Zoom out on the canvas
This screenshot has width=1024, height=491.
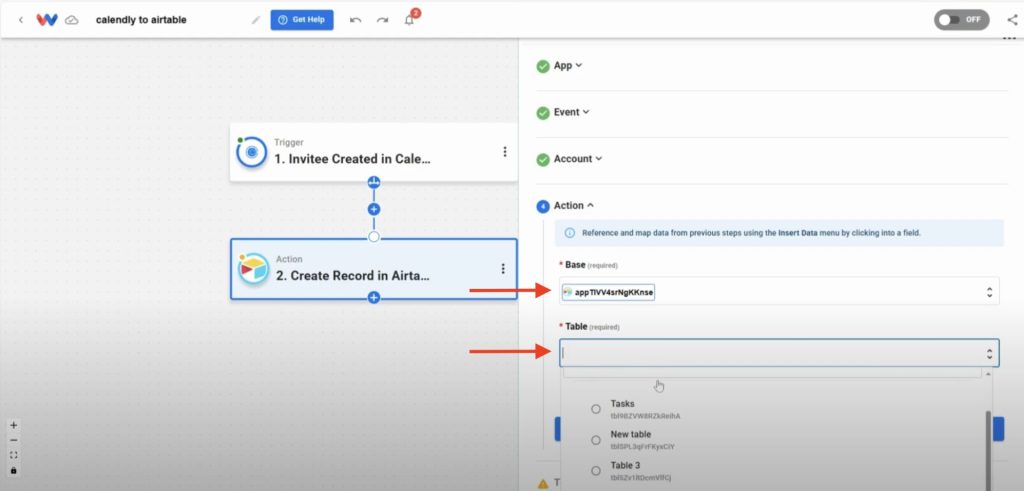[x=14, y=440]
